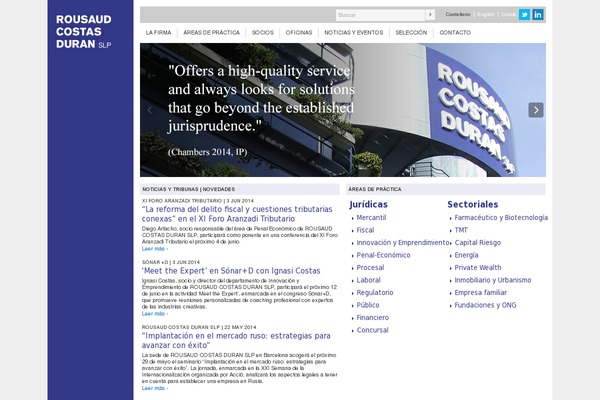
Task: Open the Mercantil practice area
Action: coord(371,217)
